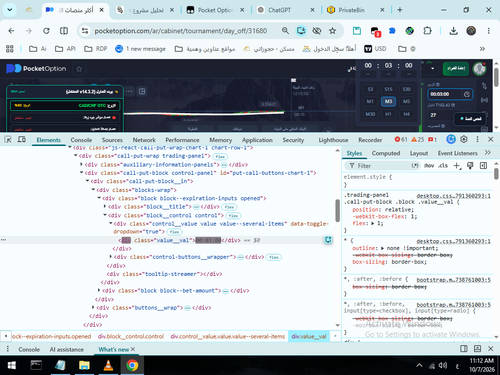Open the desktop.css link for .trading-panel rule
The height and width of the screenshot is (375, 500).
tap(453, 196)
